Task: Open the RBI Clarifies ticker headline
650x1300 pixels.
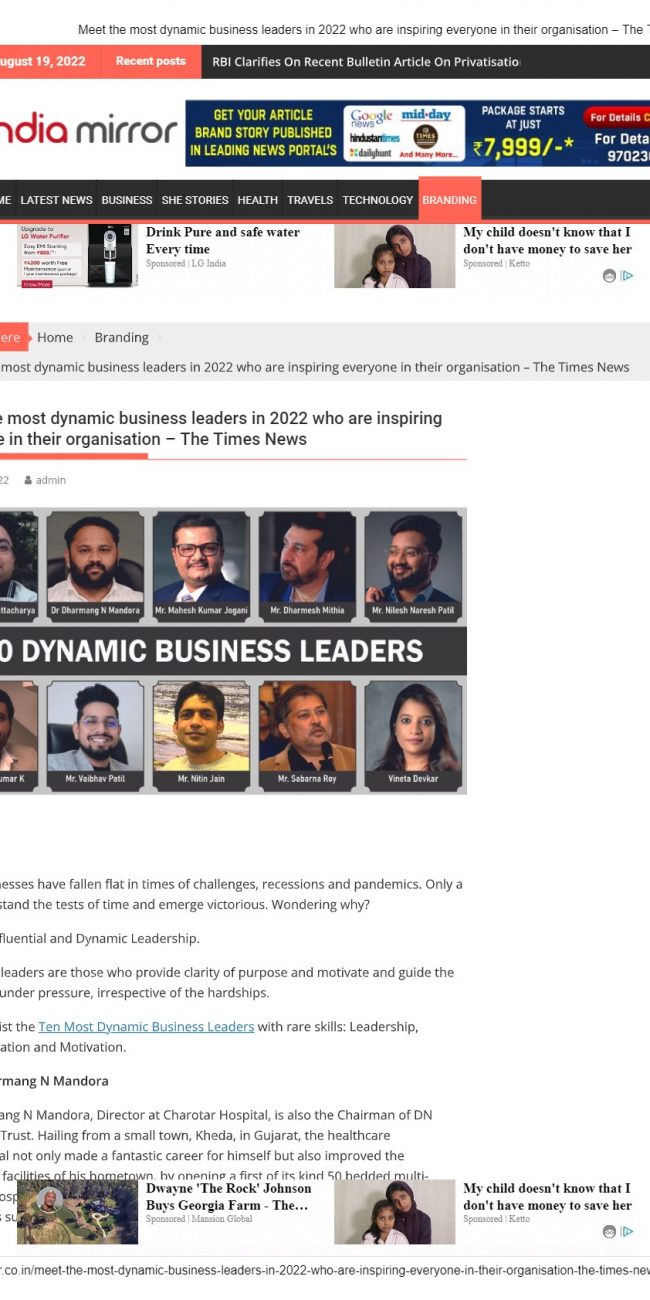Action: click(366, 62)
